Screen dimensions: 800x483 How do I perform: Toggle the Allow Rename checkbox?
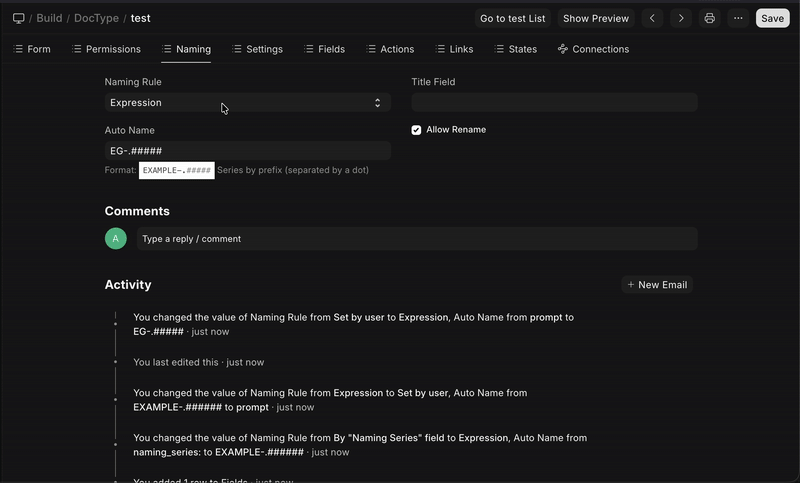click(416, 130)
